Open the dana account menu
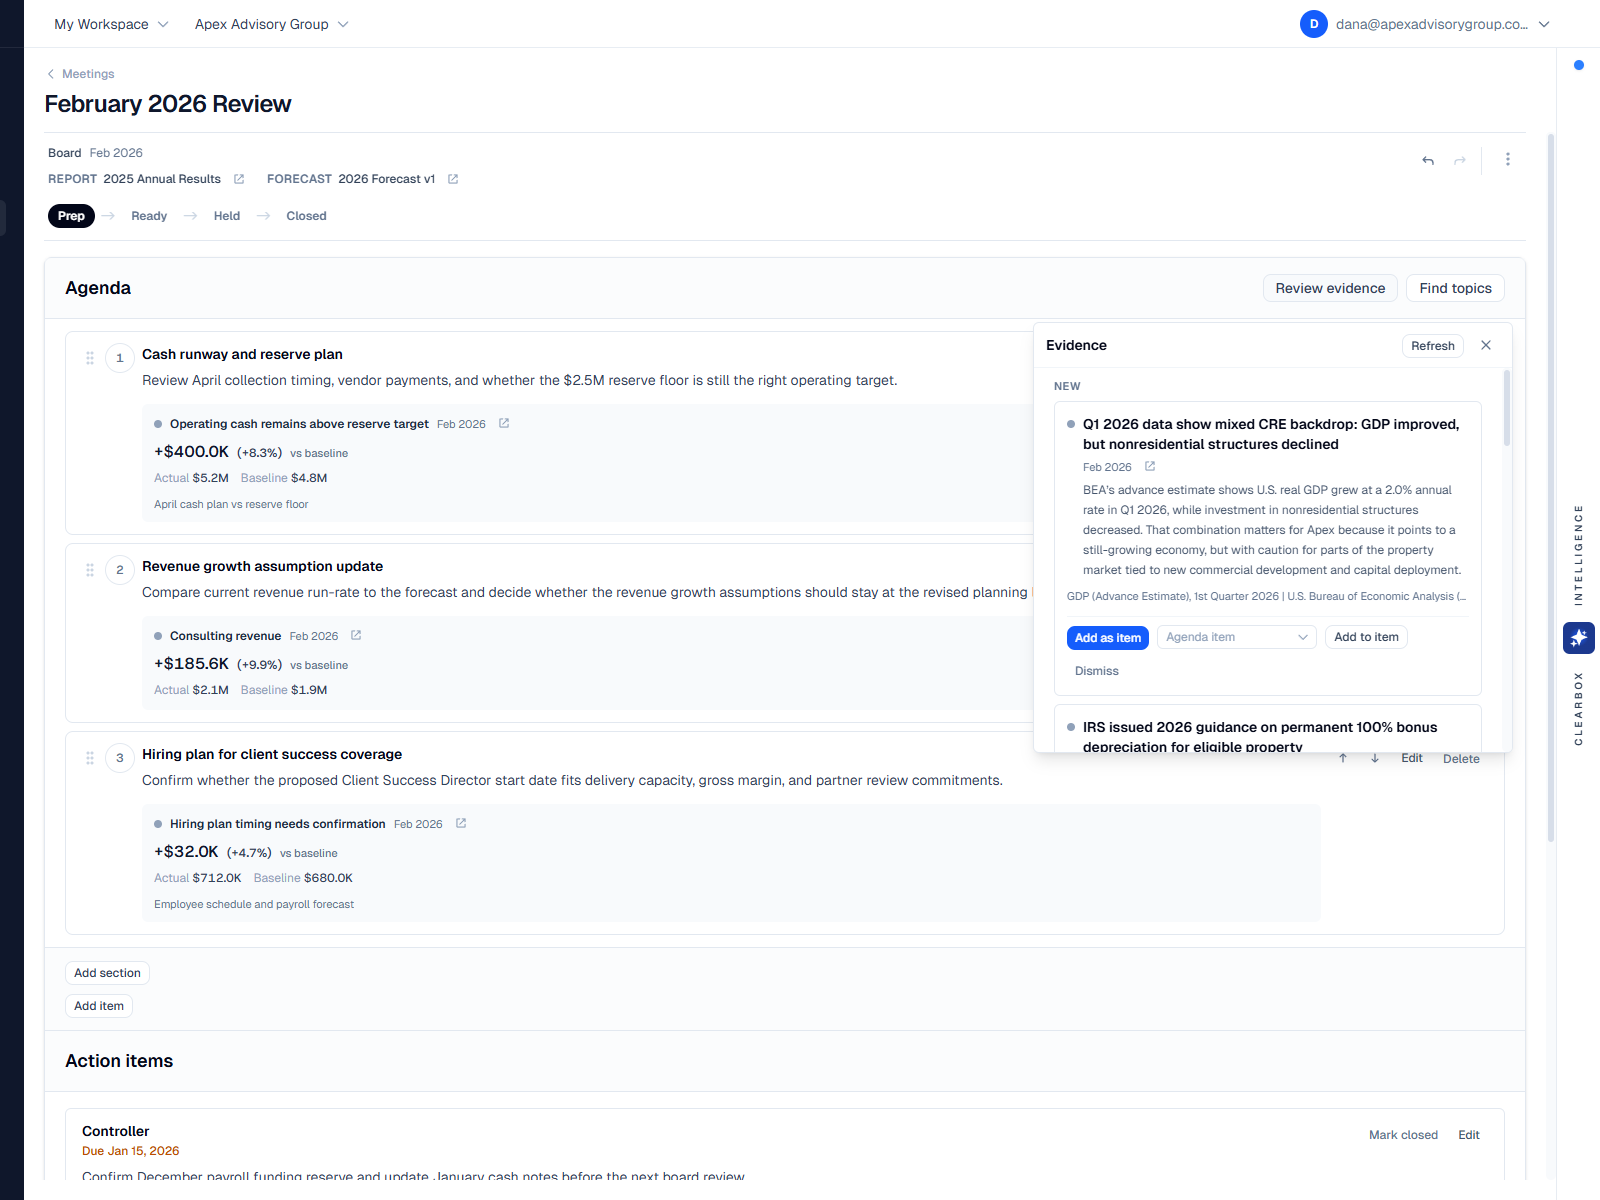Image resolution: width=1600 pixels, height=1200 pixels. 1426,24
